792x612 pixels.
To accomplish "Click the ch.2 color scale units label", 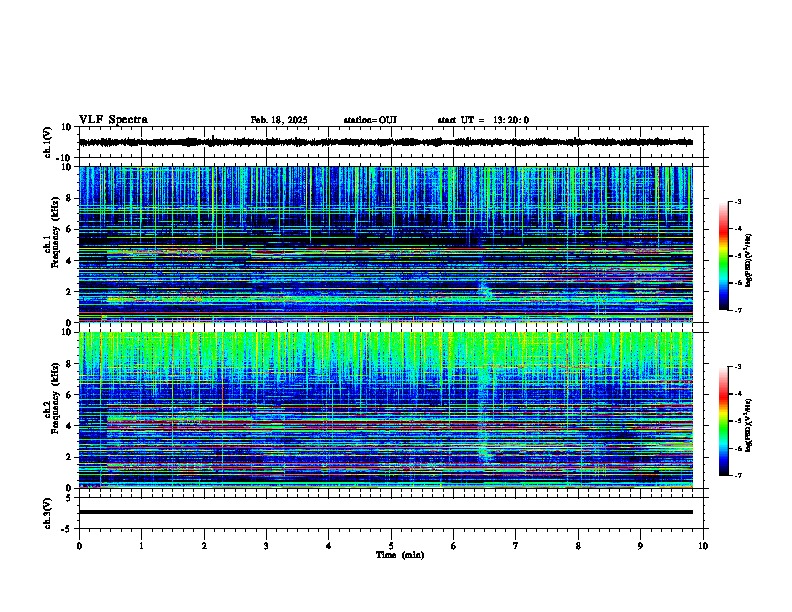I will [749, 426].
